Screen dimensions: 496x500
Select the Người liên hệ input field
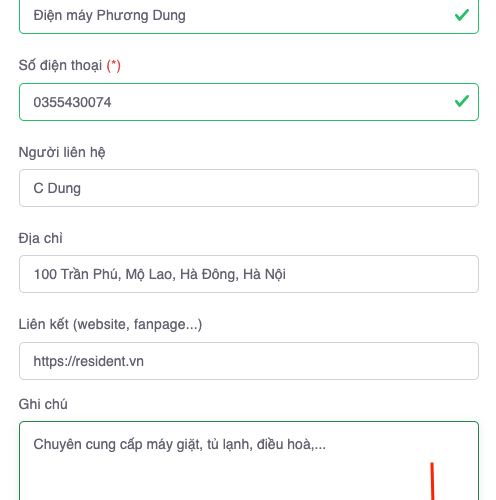[249, 188]
